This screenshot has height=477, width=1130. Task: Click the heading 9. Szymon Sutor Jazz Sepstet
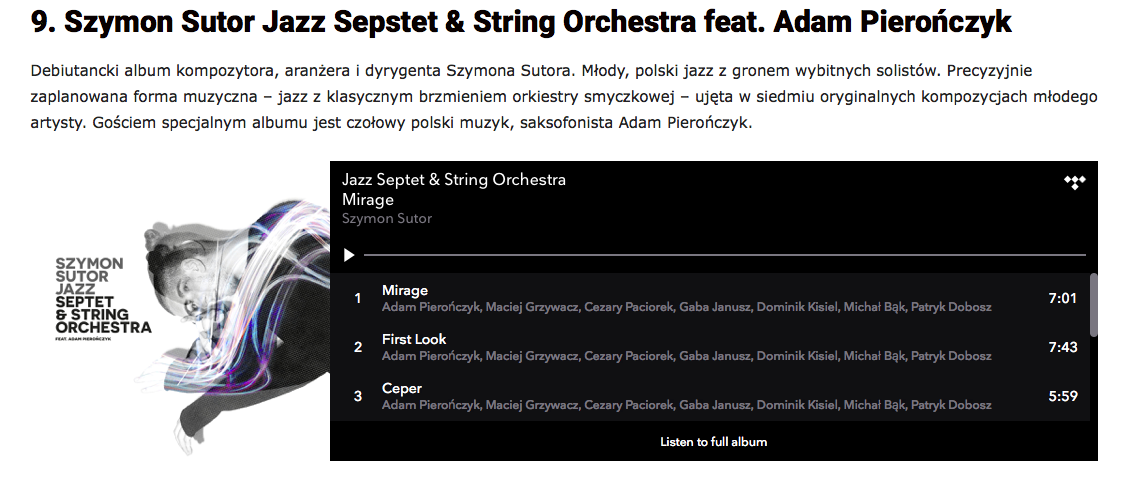click(521, 23)
